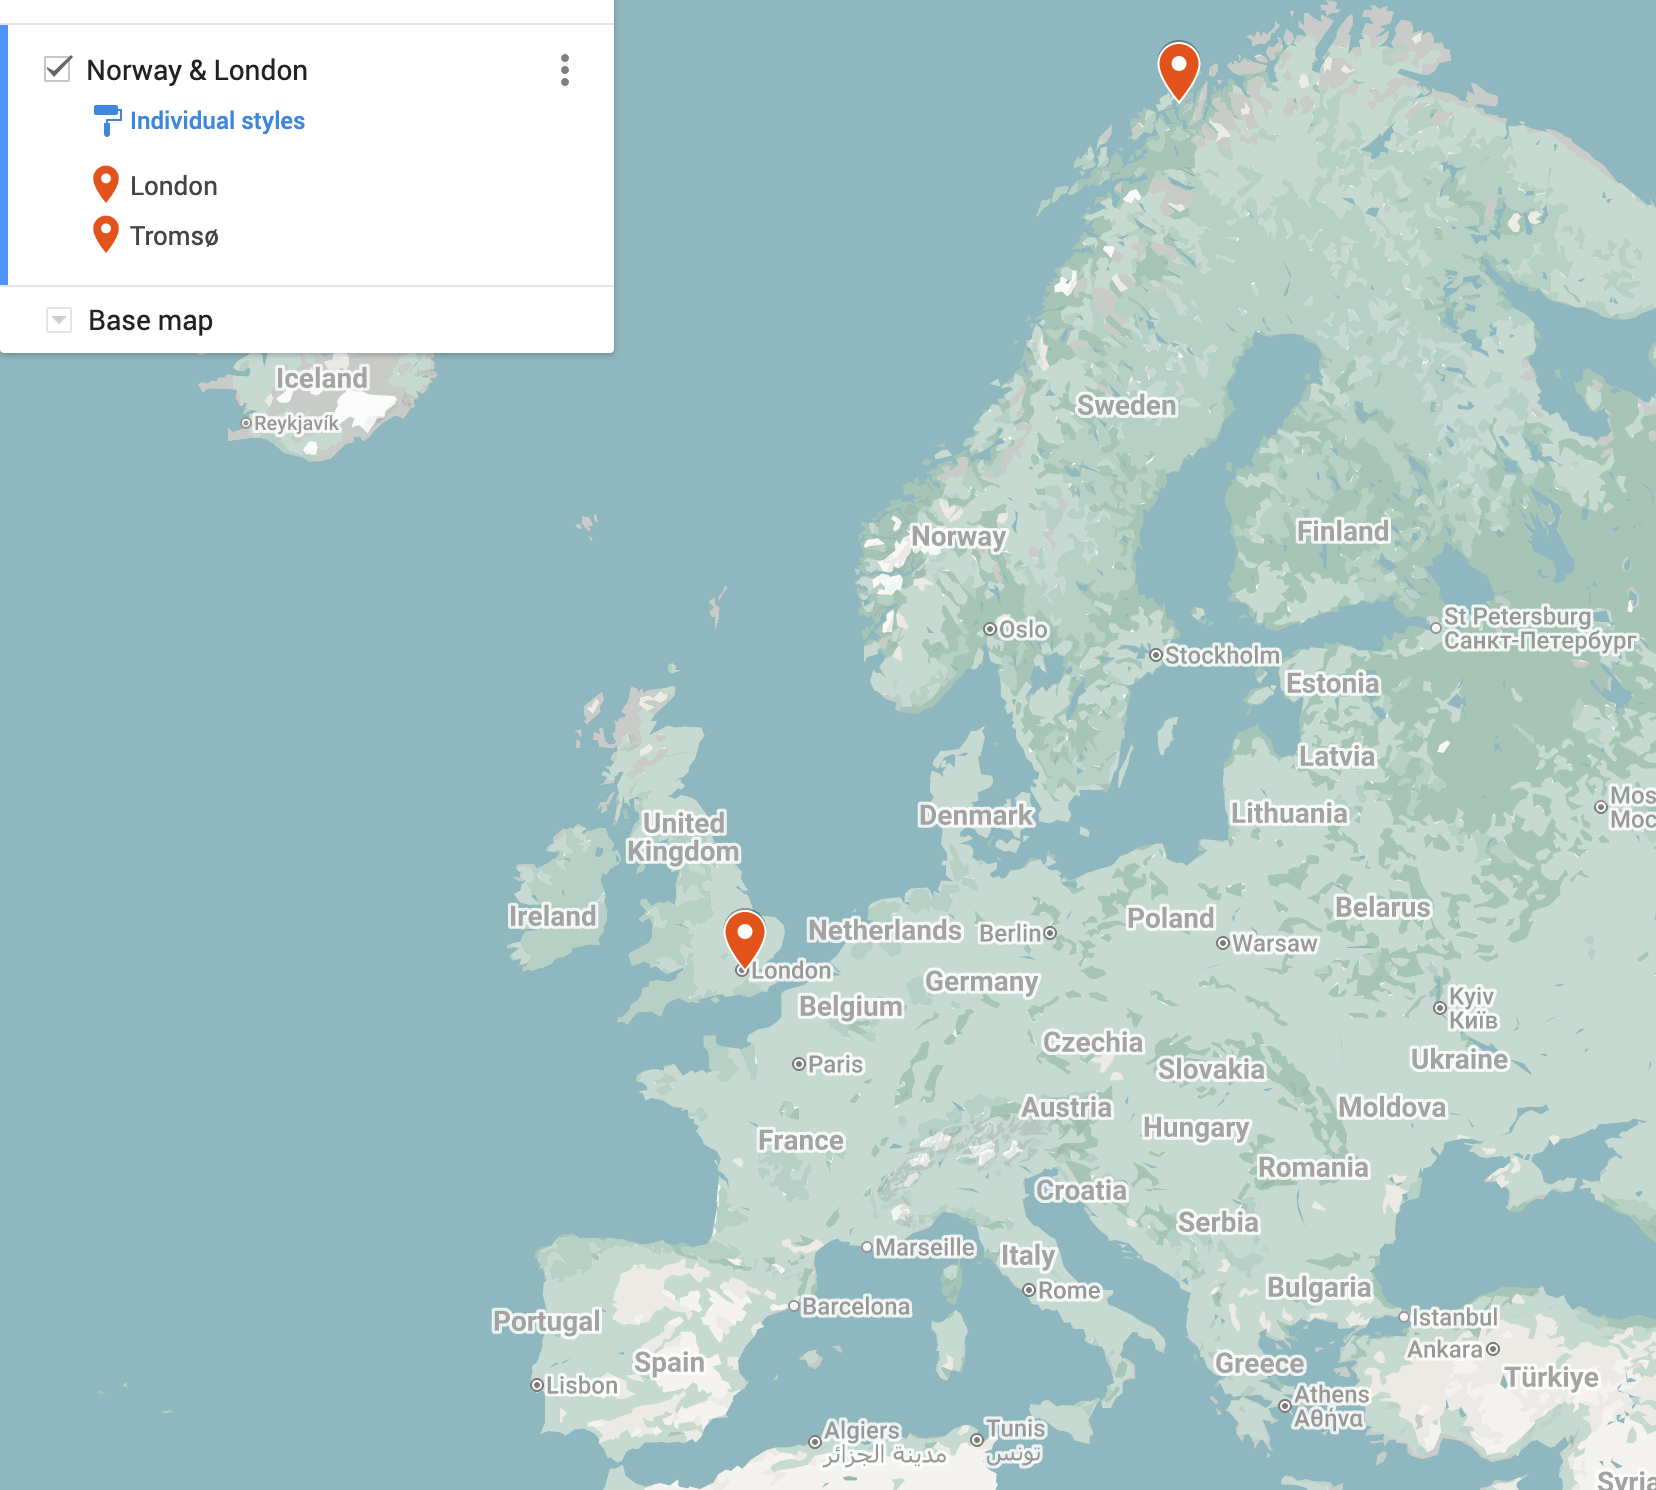Click the paint roller style icon
Image resolution: width=1656 pixels, height=1490 pixels.
[x=106, y=120]
